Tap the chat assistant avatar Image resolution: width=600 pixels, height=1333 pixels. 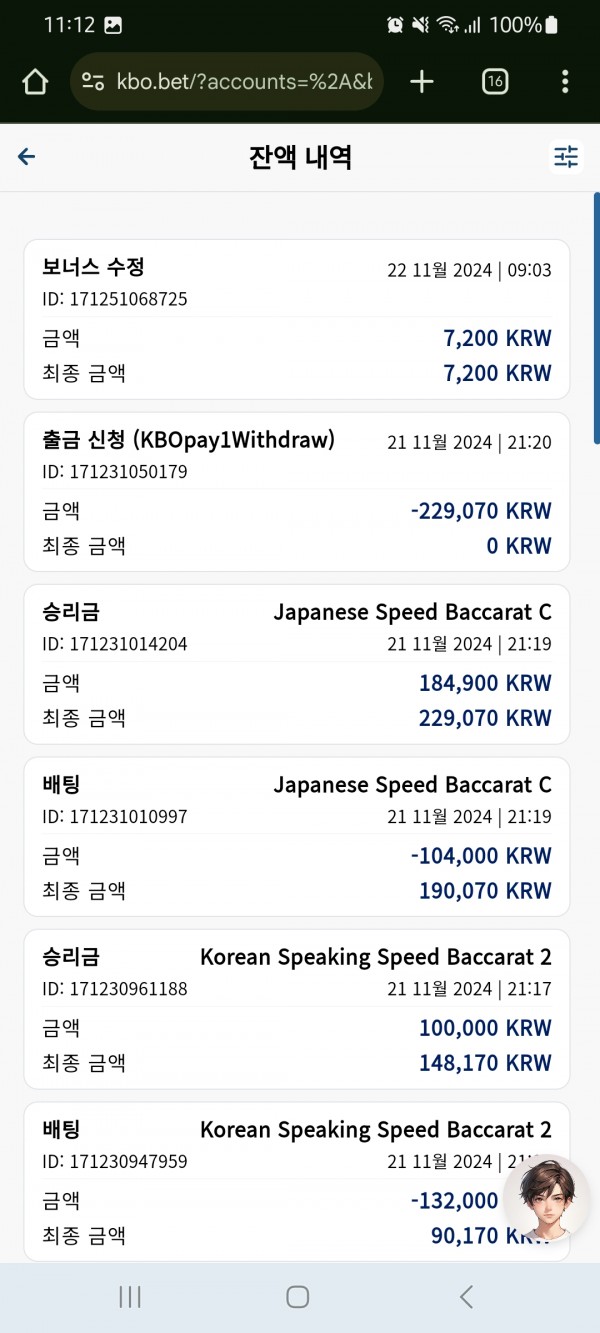click(x=546, y=1198)
